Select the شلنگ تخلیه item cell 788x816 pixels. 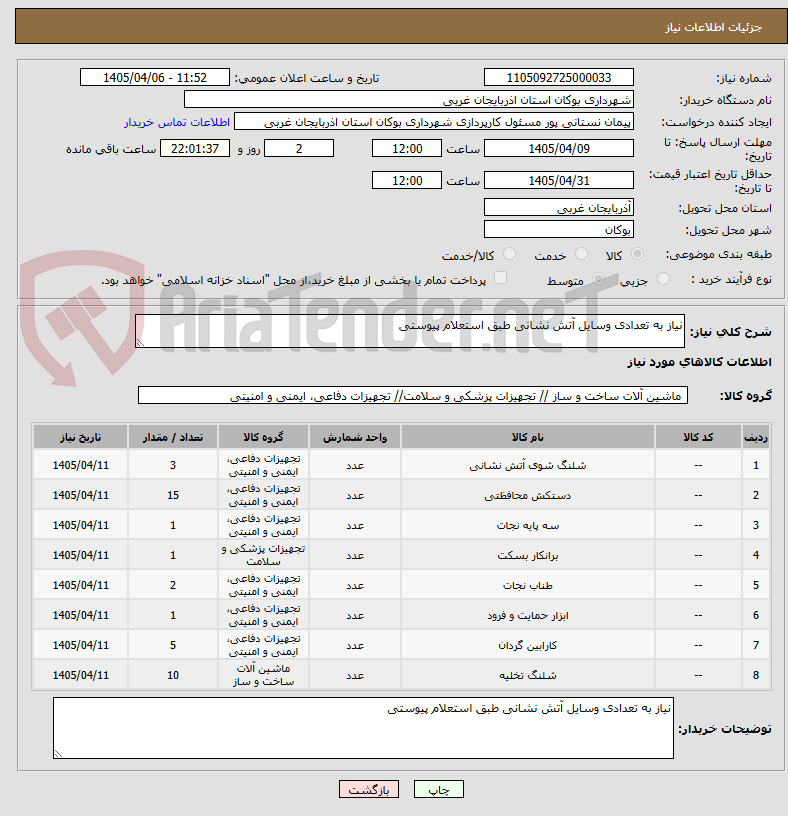(x=528, y=675)
